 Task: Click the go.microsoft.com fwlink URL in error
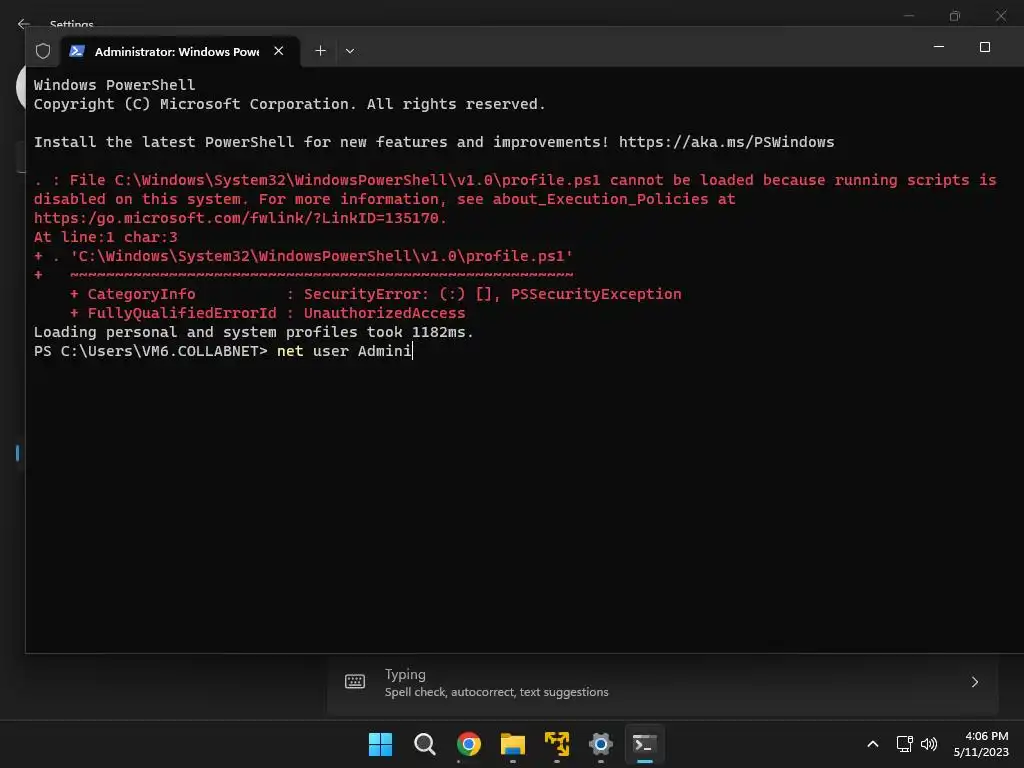[x=240, y=218]
